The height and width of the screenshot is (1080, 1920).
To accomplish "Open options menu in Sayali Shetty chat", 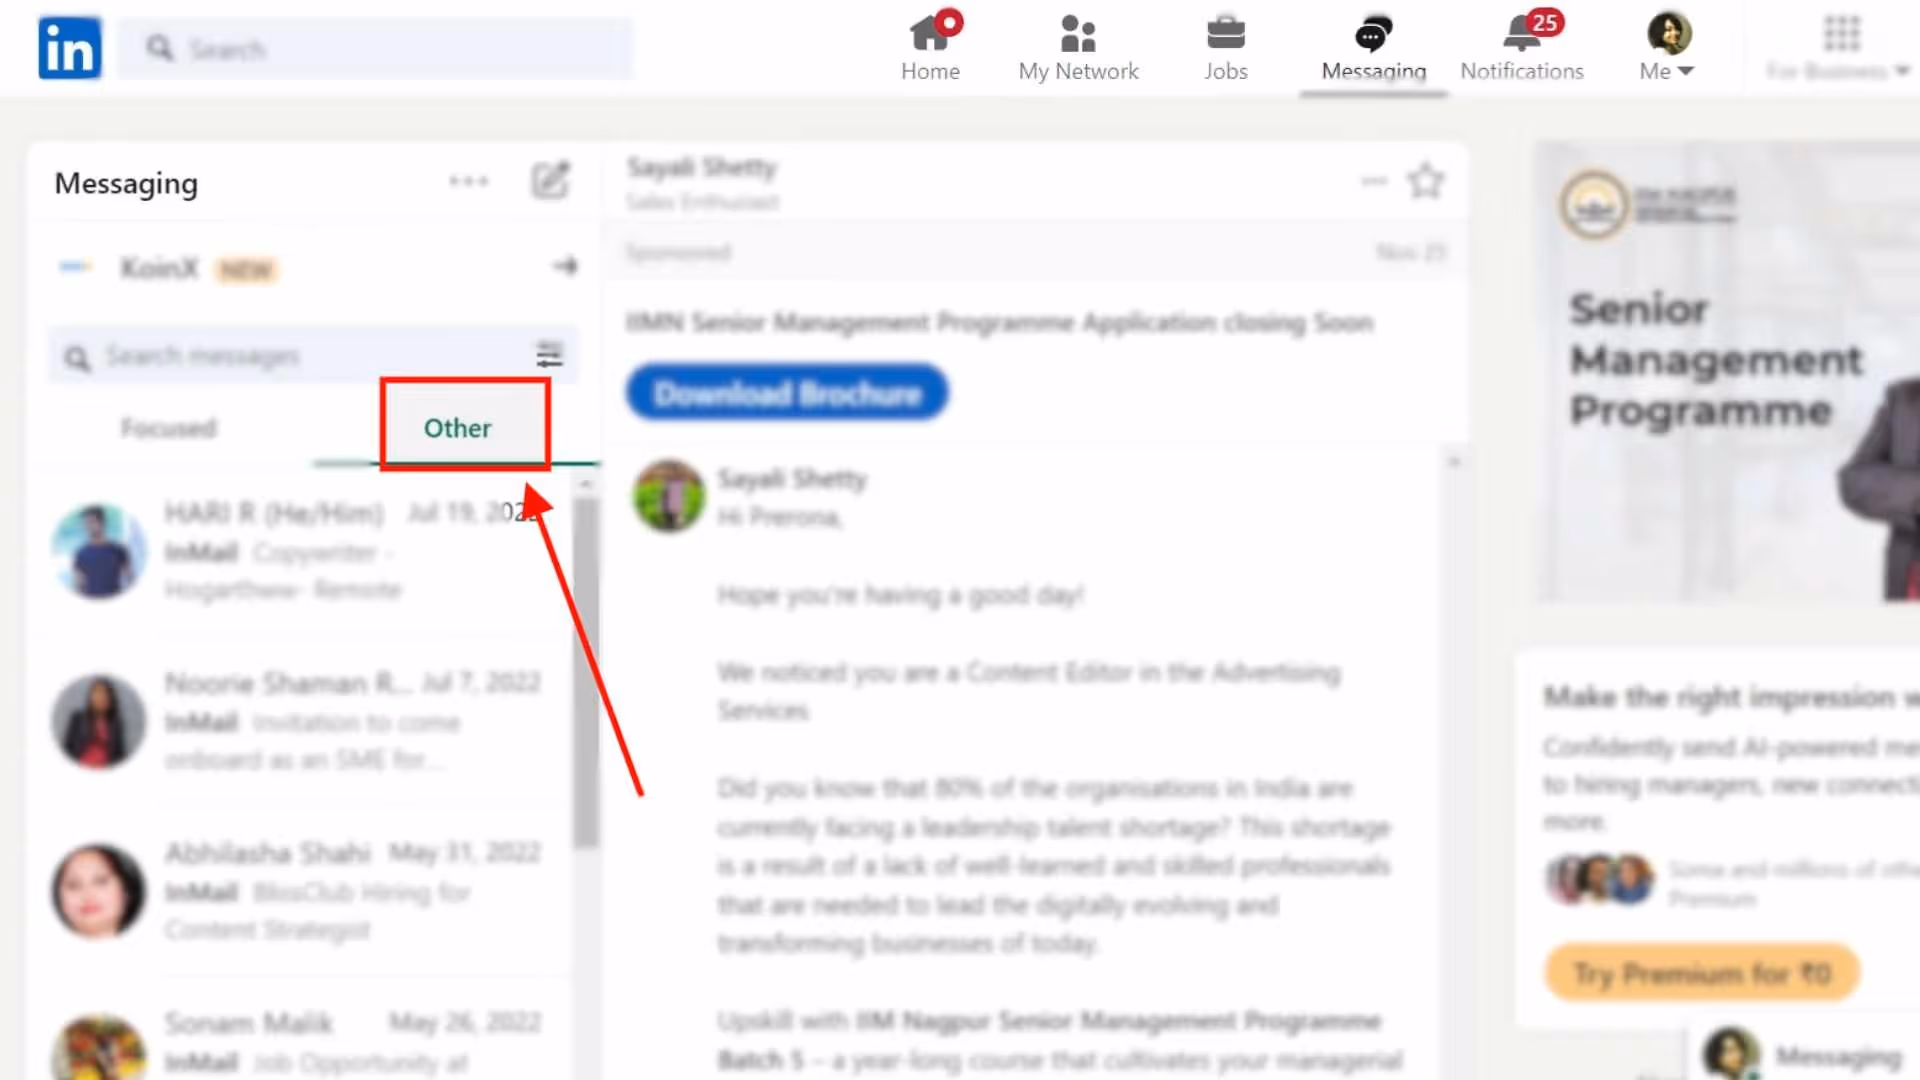I will (1374, 181).
